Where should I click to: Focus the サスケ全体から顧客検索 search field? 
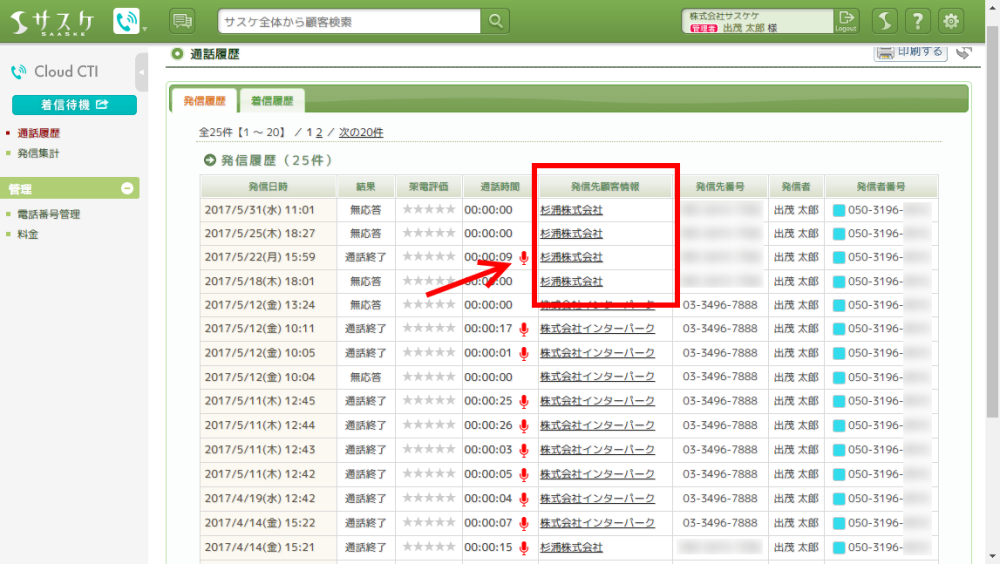pyautogui.click(x=350, y=21)
